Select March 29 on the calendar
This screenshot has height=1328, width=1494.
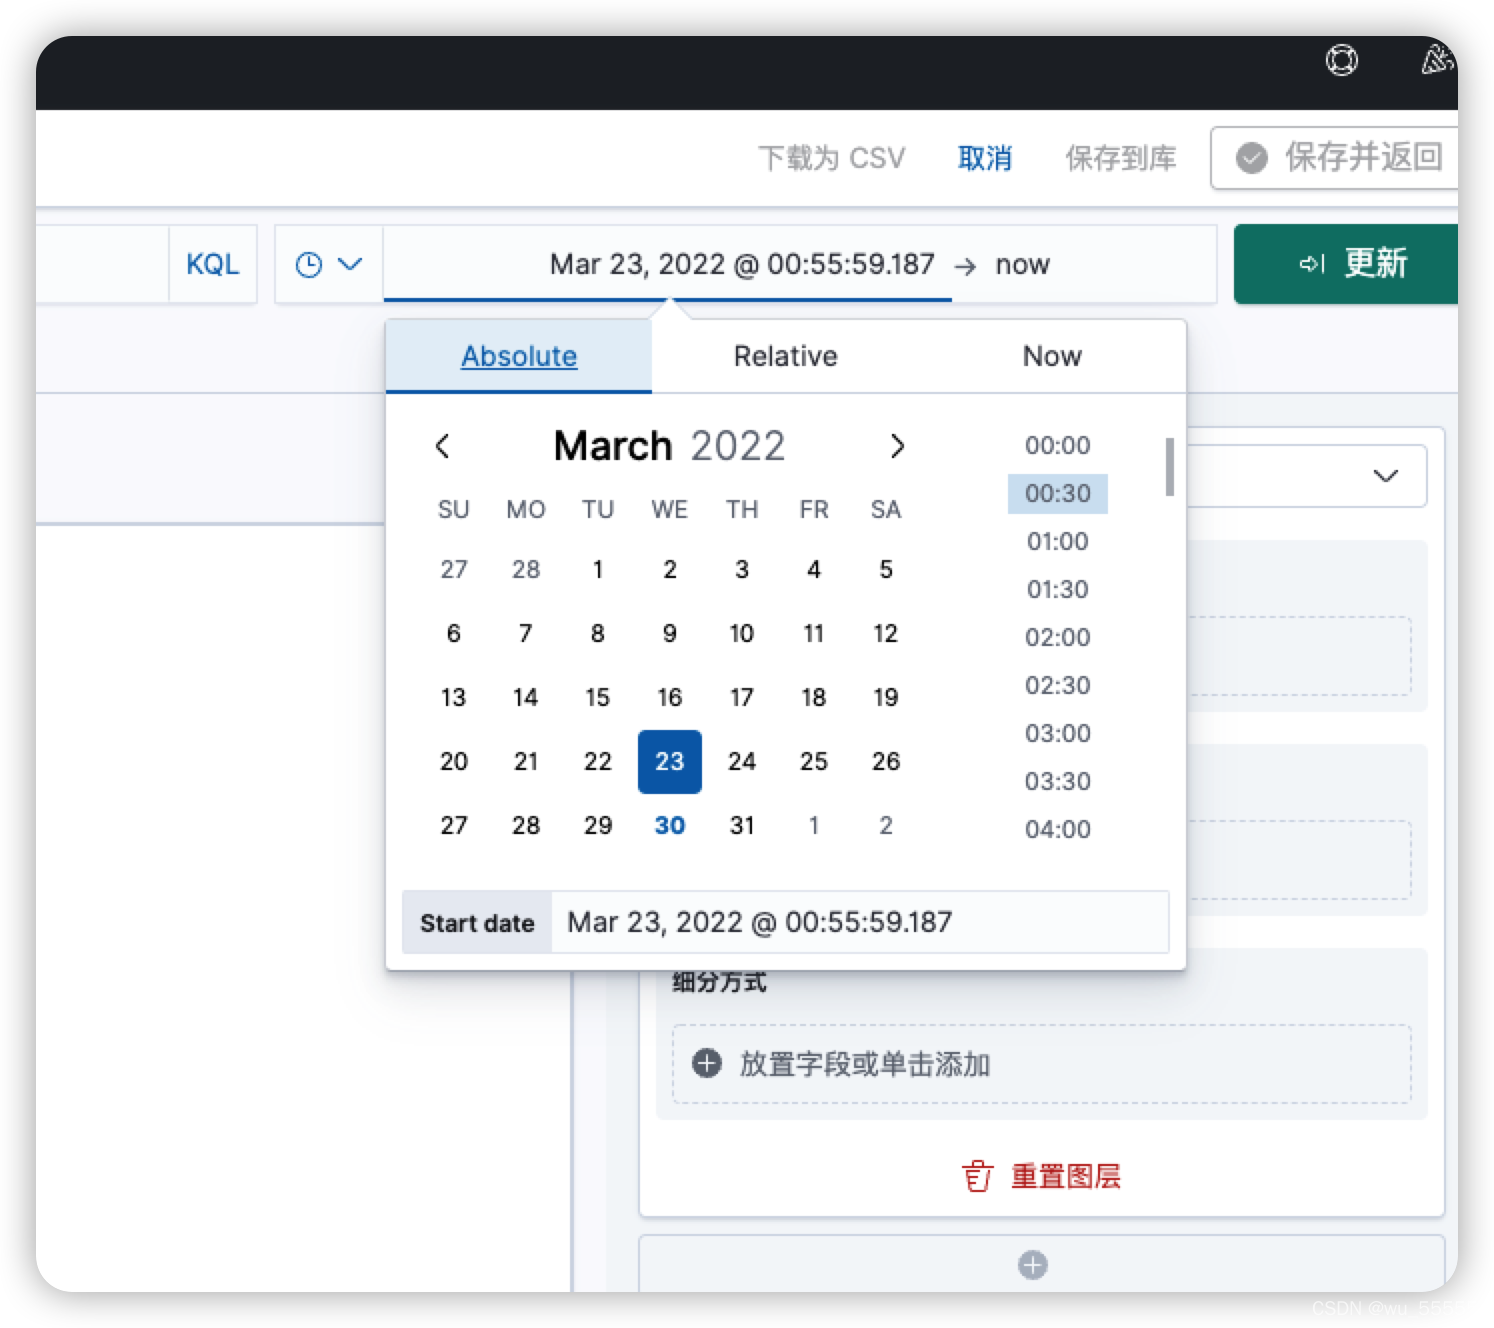(x=598, y=826)
